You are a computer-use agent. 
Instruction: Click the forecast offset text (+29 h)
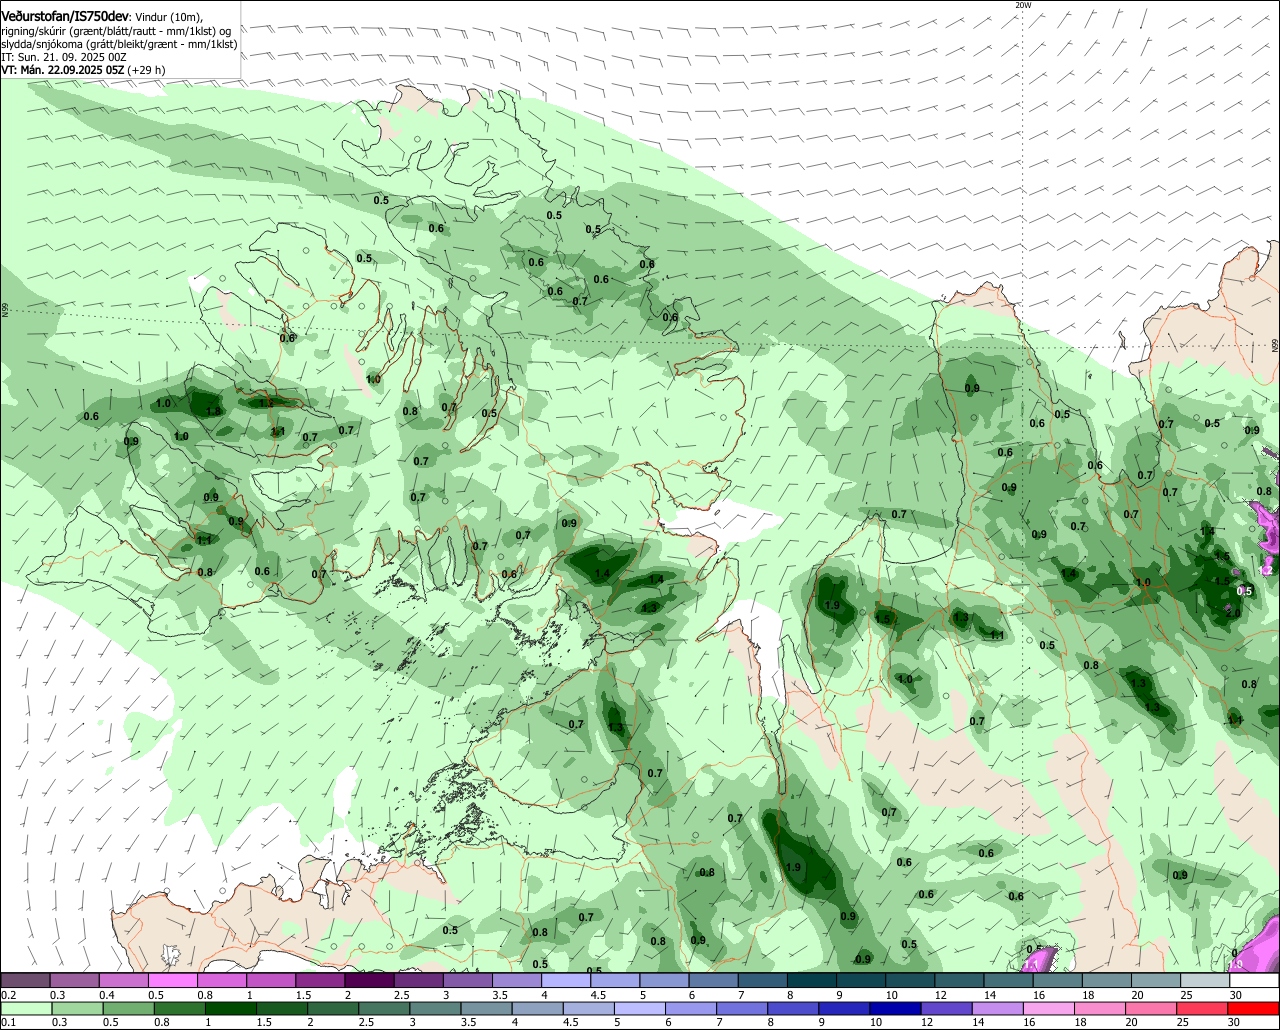tap(146, 70)
